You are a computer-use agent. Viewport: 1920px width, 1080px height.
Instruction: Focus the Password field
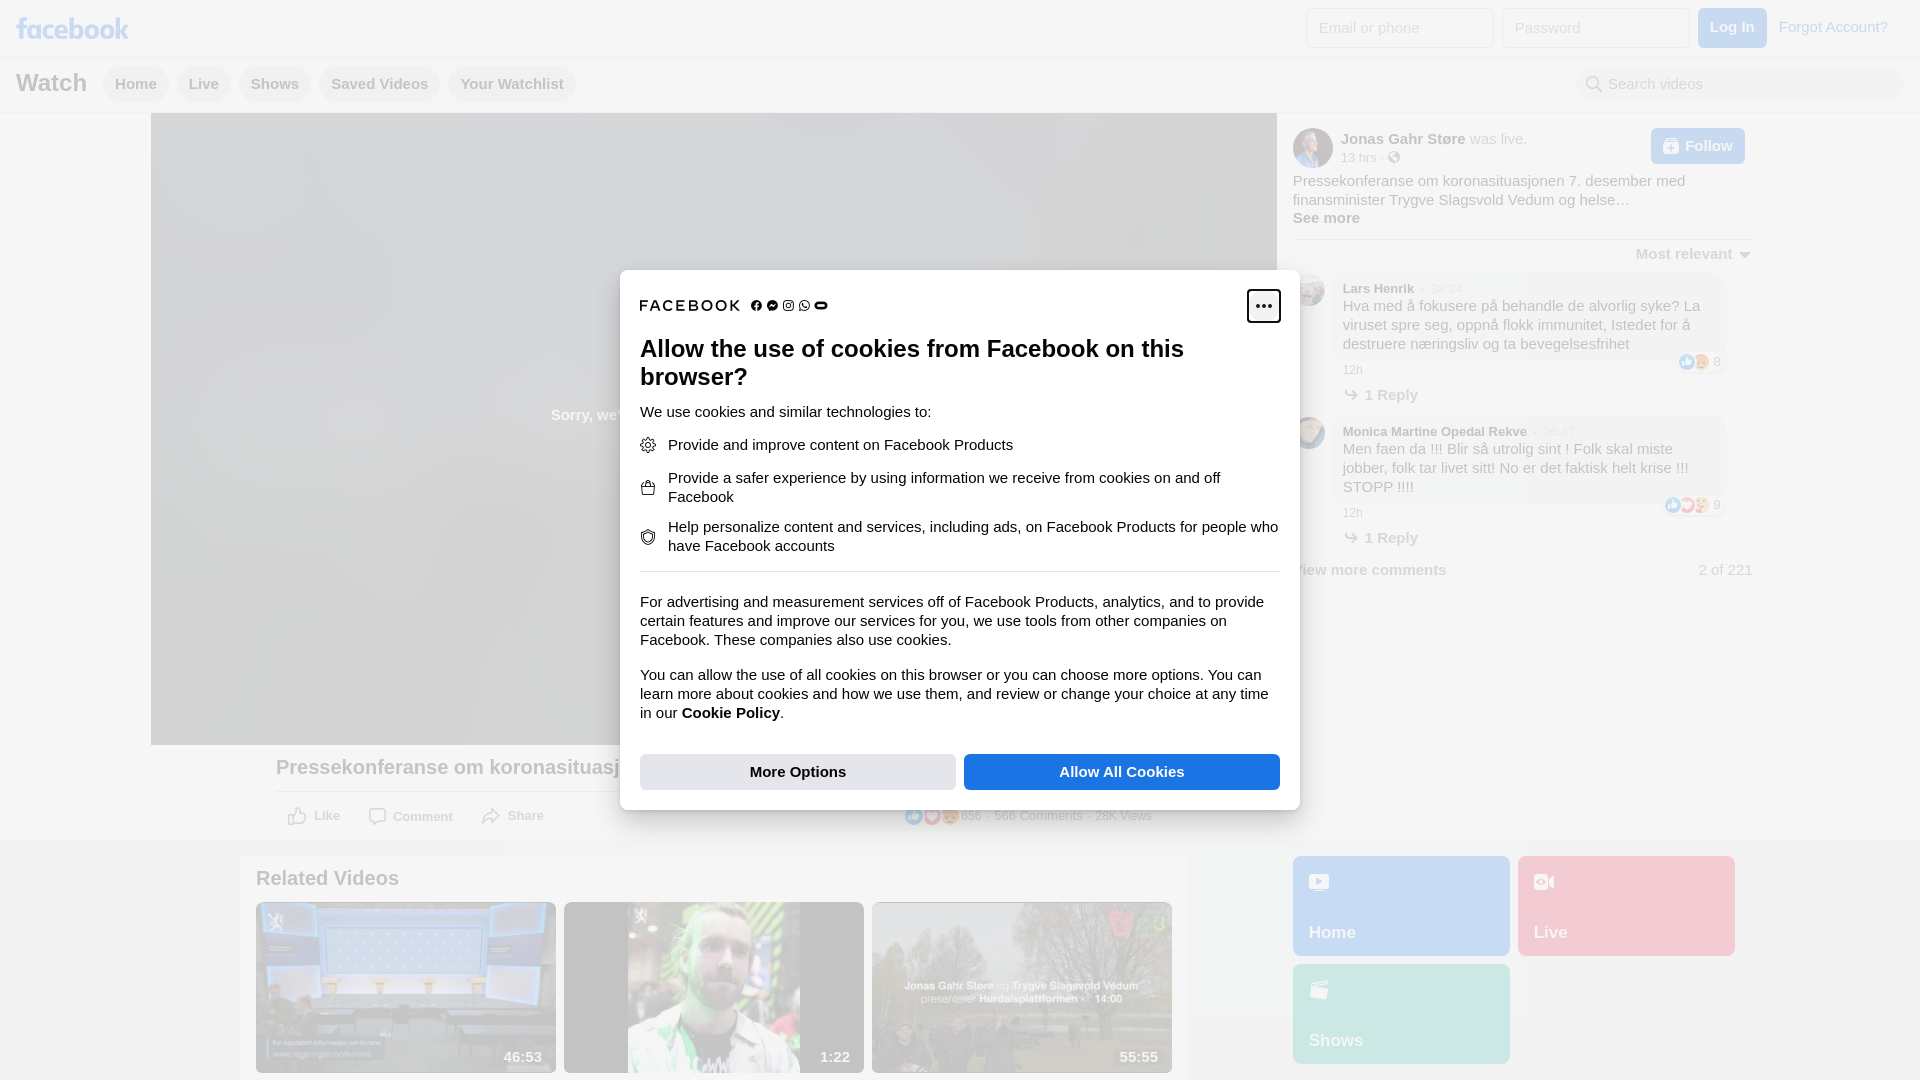point(1595,28)
